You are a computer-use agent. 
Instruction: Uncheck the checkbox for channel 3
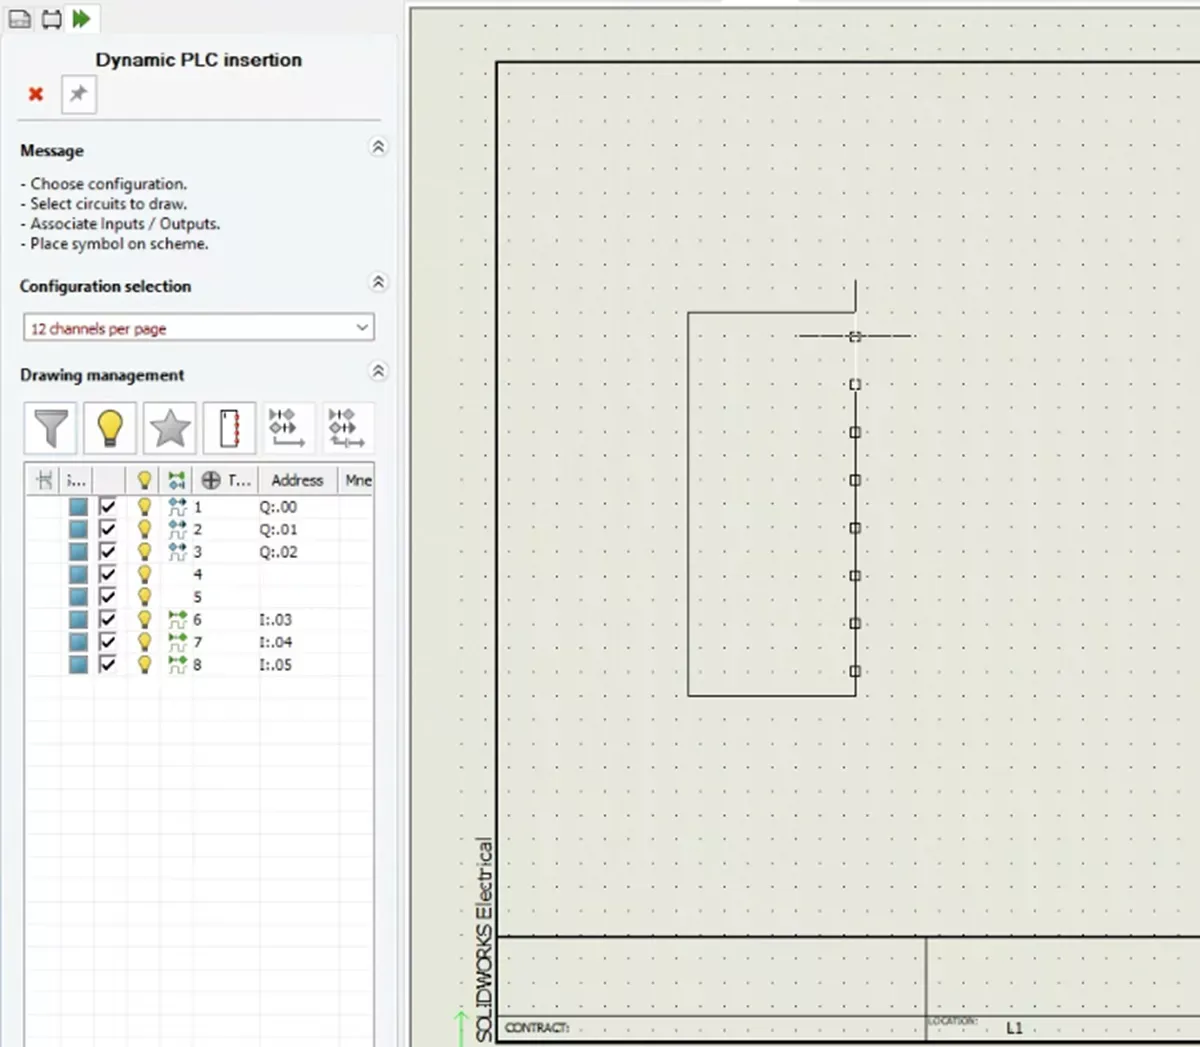[108, 551]
